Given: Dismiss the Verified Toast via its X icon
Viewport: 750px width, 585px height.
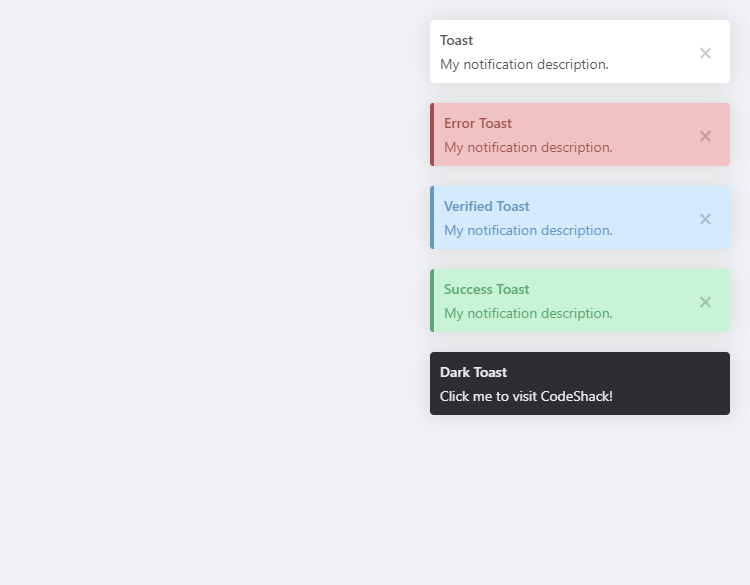Looking at the screenshot, I should (705, 219).
